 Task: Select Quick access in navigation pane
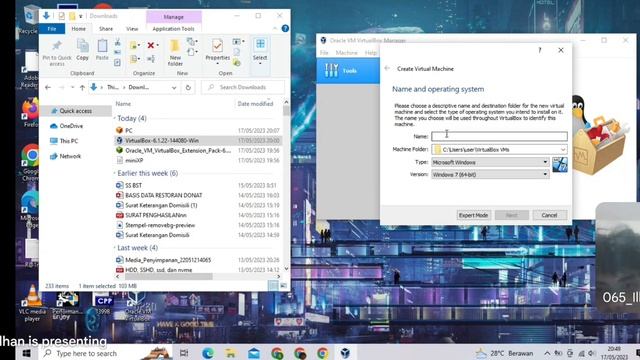(76, 111)
